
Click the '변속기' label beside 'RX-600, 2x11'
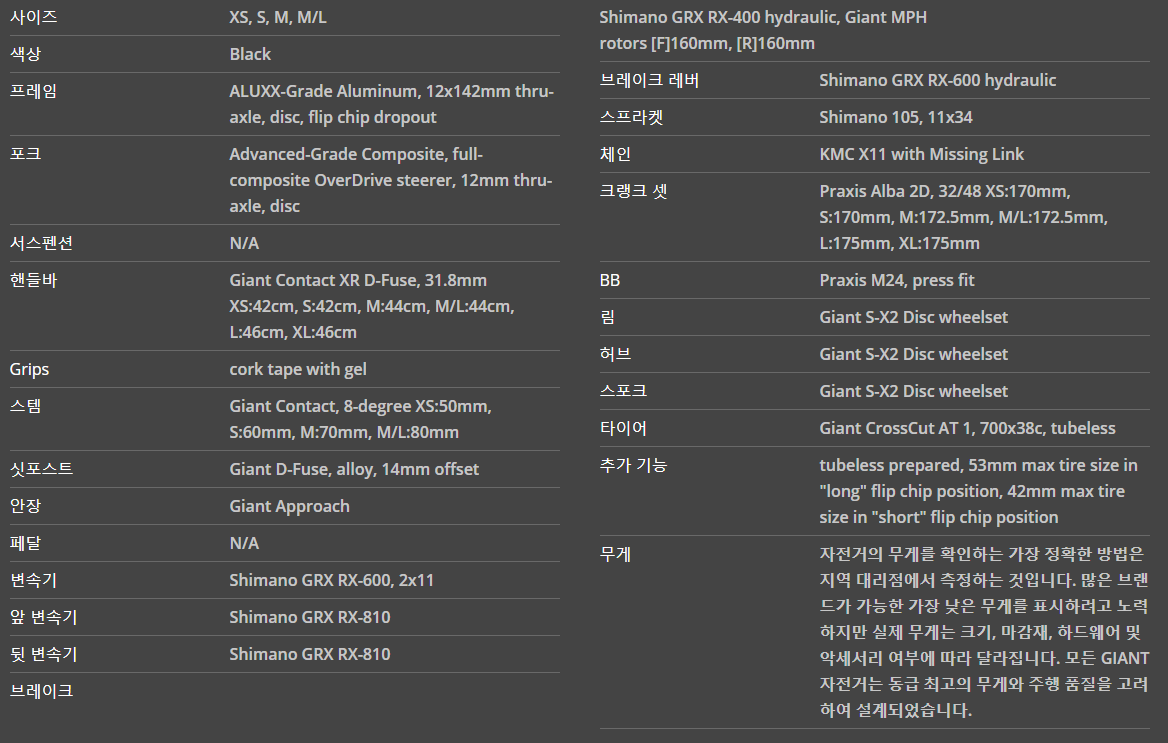coord(34,581)
